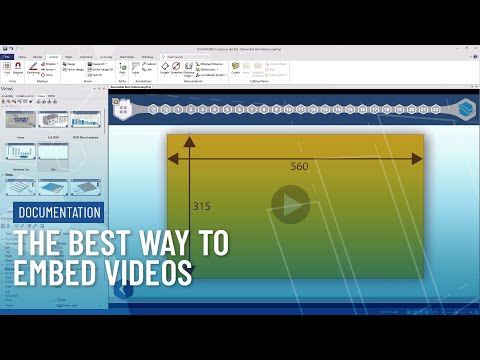Viewport: 480px width, 360px height.
Task: Select the Path tool
Action: click(122, 68)
